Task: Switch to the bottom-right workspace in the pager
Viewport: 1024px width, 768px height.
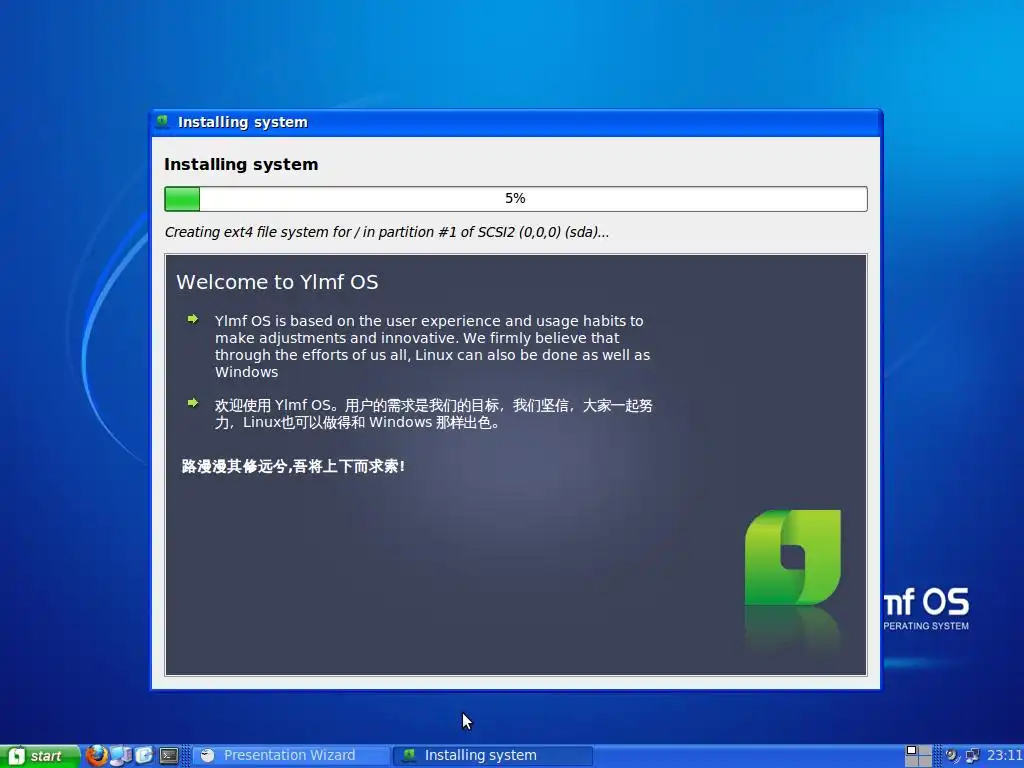Action: 925,761
